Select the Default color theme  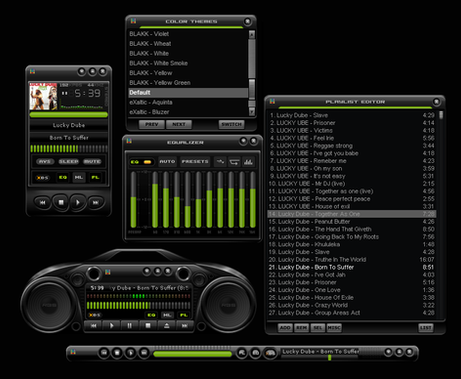(x=188, y=93)
